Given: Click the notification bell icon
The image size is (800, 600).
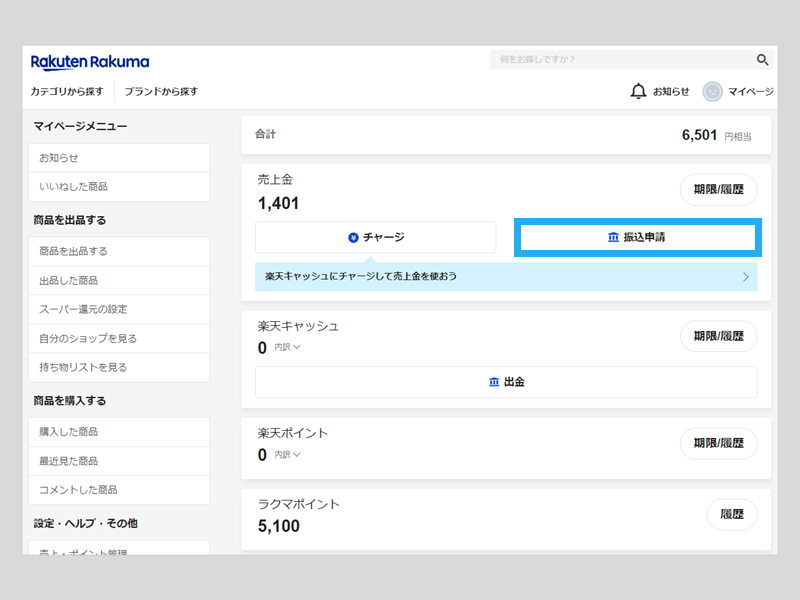Looking at the screenshot, I should (x=638, y=91).
